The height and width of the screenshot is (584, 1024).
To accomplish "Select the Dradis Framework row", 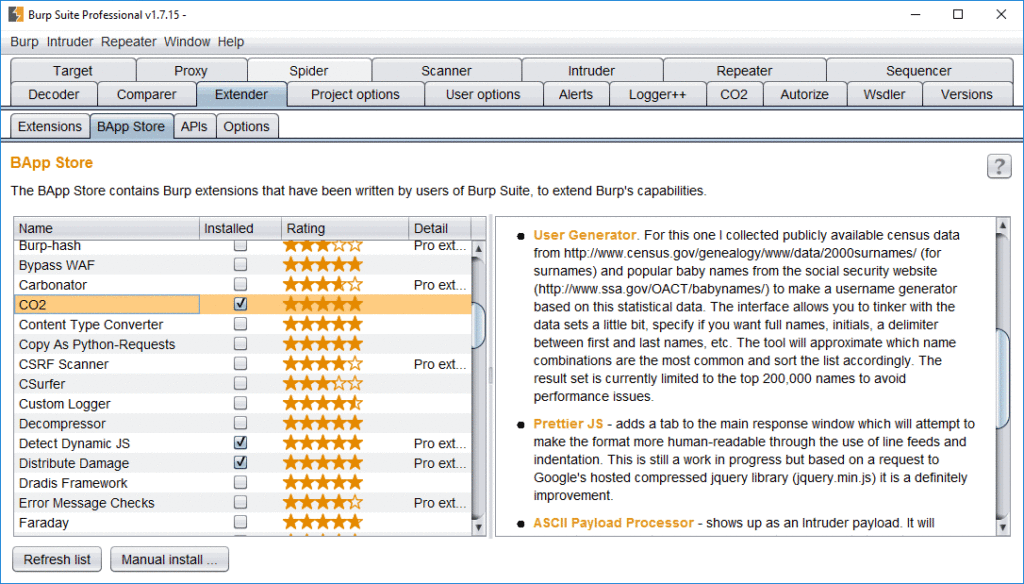I will [x=243, y=483].
